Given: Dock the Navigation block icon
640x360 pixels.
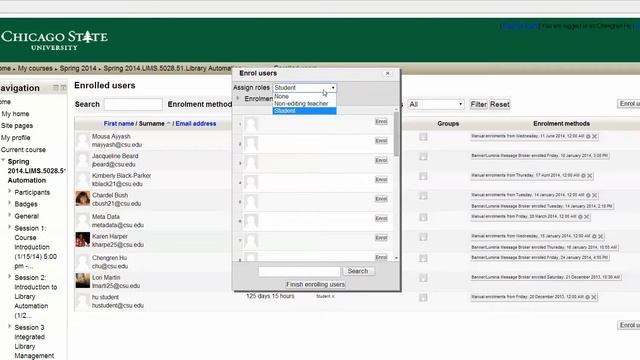Looking at the screenshot, I should pyautogui.click(x=63, y=88).
